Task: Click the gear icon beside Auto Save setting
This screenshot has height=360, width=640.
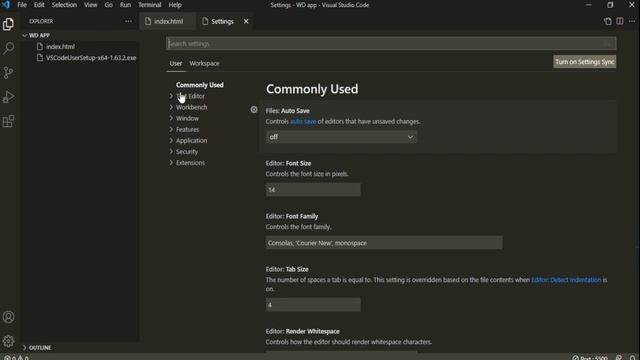Action: click(254, 109)
